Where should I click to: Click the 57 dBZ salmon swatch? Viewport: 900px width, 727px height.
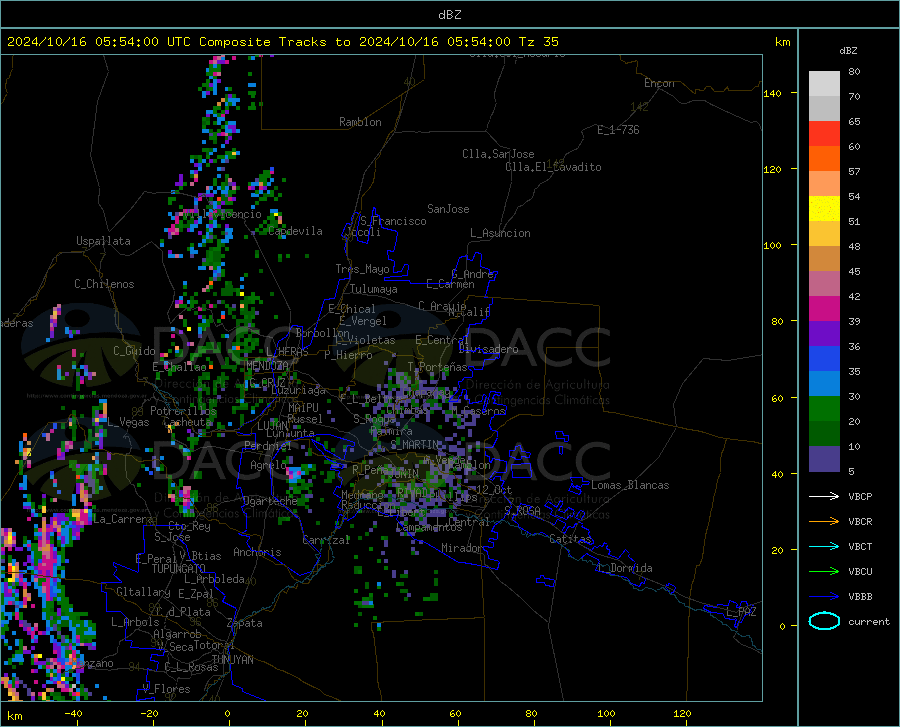(x=824, y=184)
